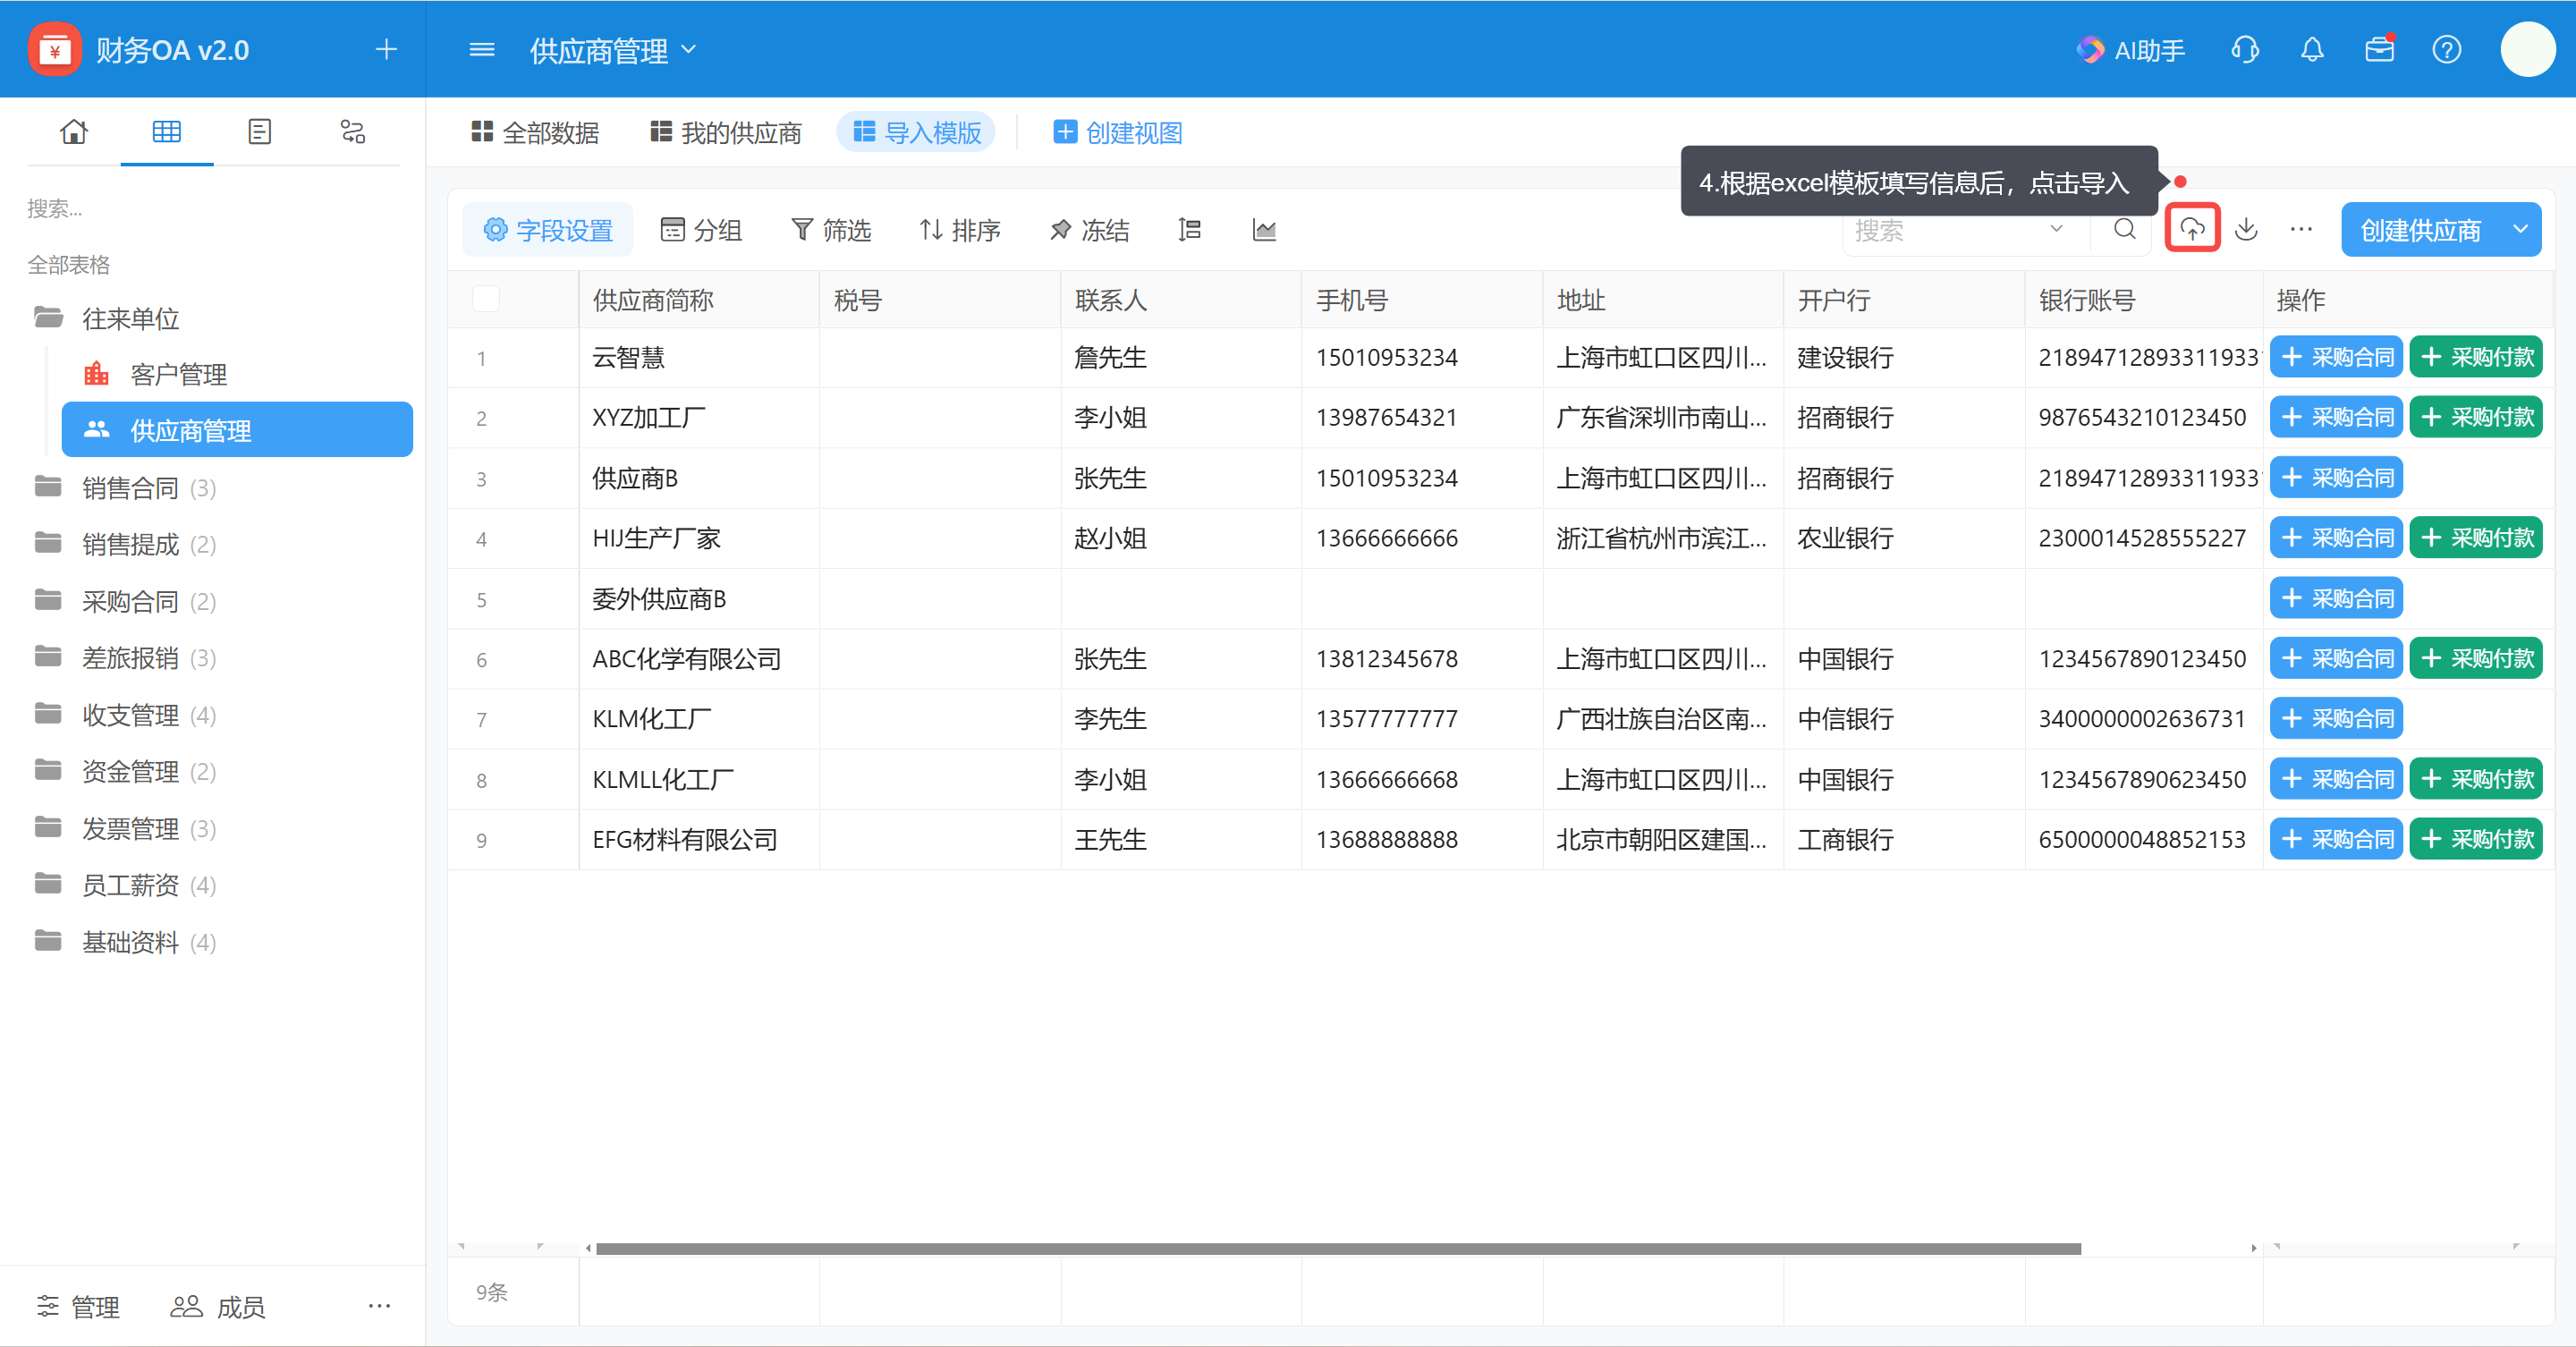Select the XYZ加工厂 supplier cell
This screenshot has width=2576, height=1347.
point(699,417)
